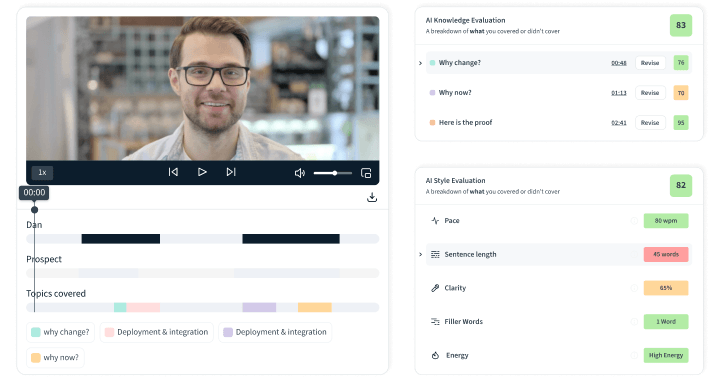Screen dimensions: 713x382
Task: Change the 1x playback speed
Action: (42, 172)
